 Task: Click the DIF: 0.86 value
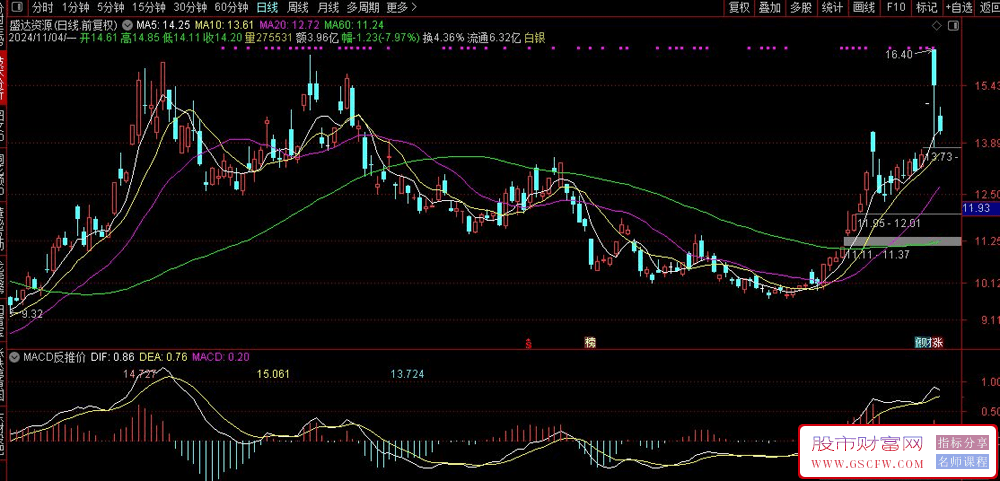tap(112, 357)
